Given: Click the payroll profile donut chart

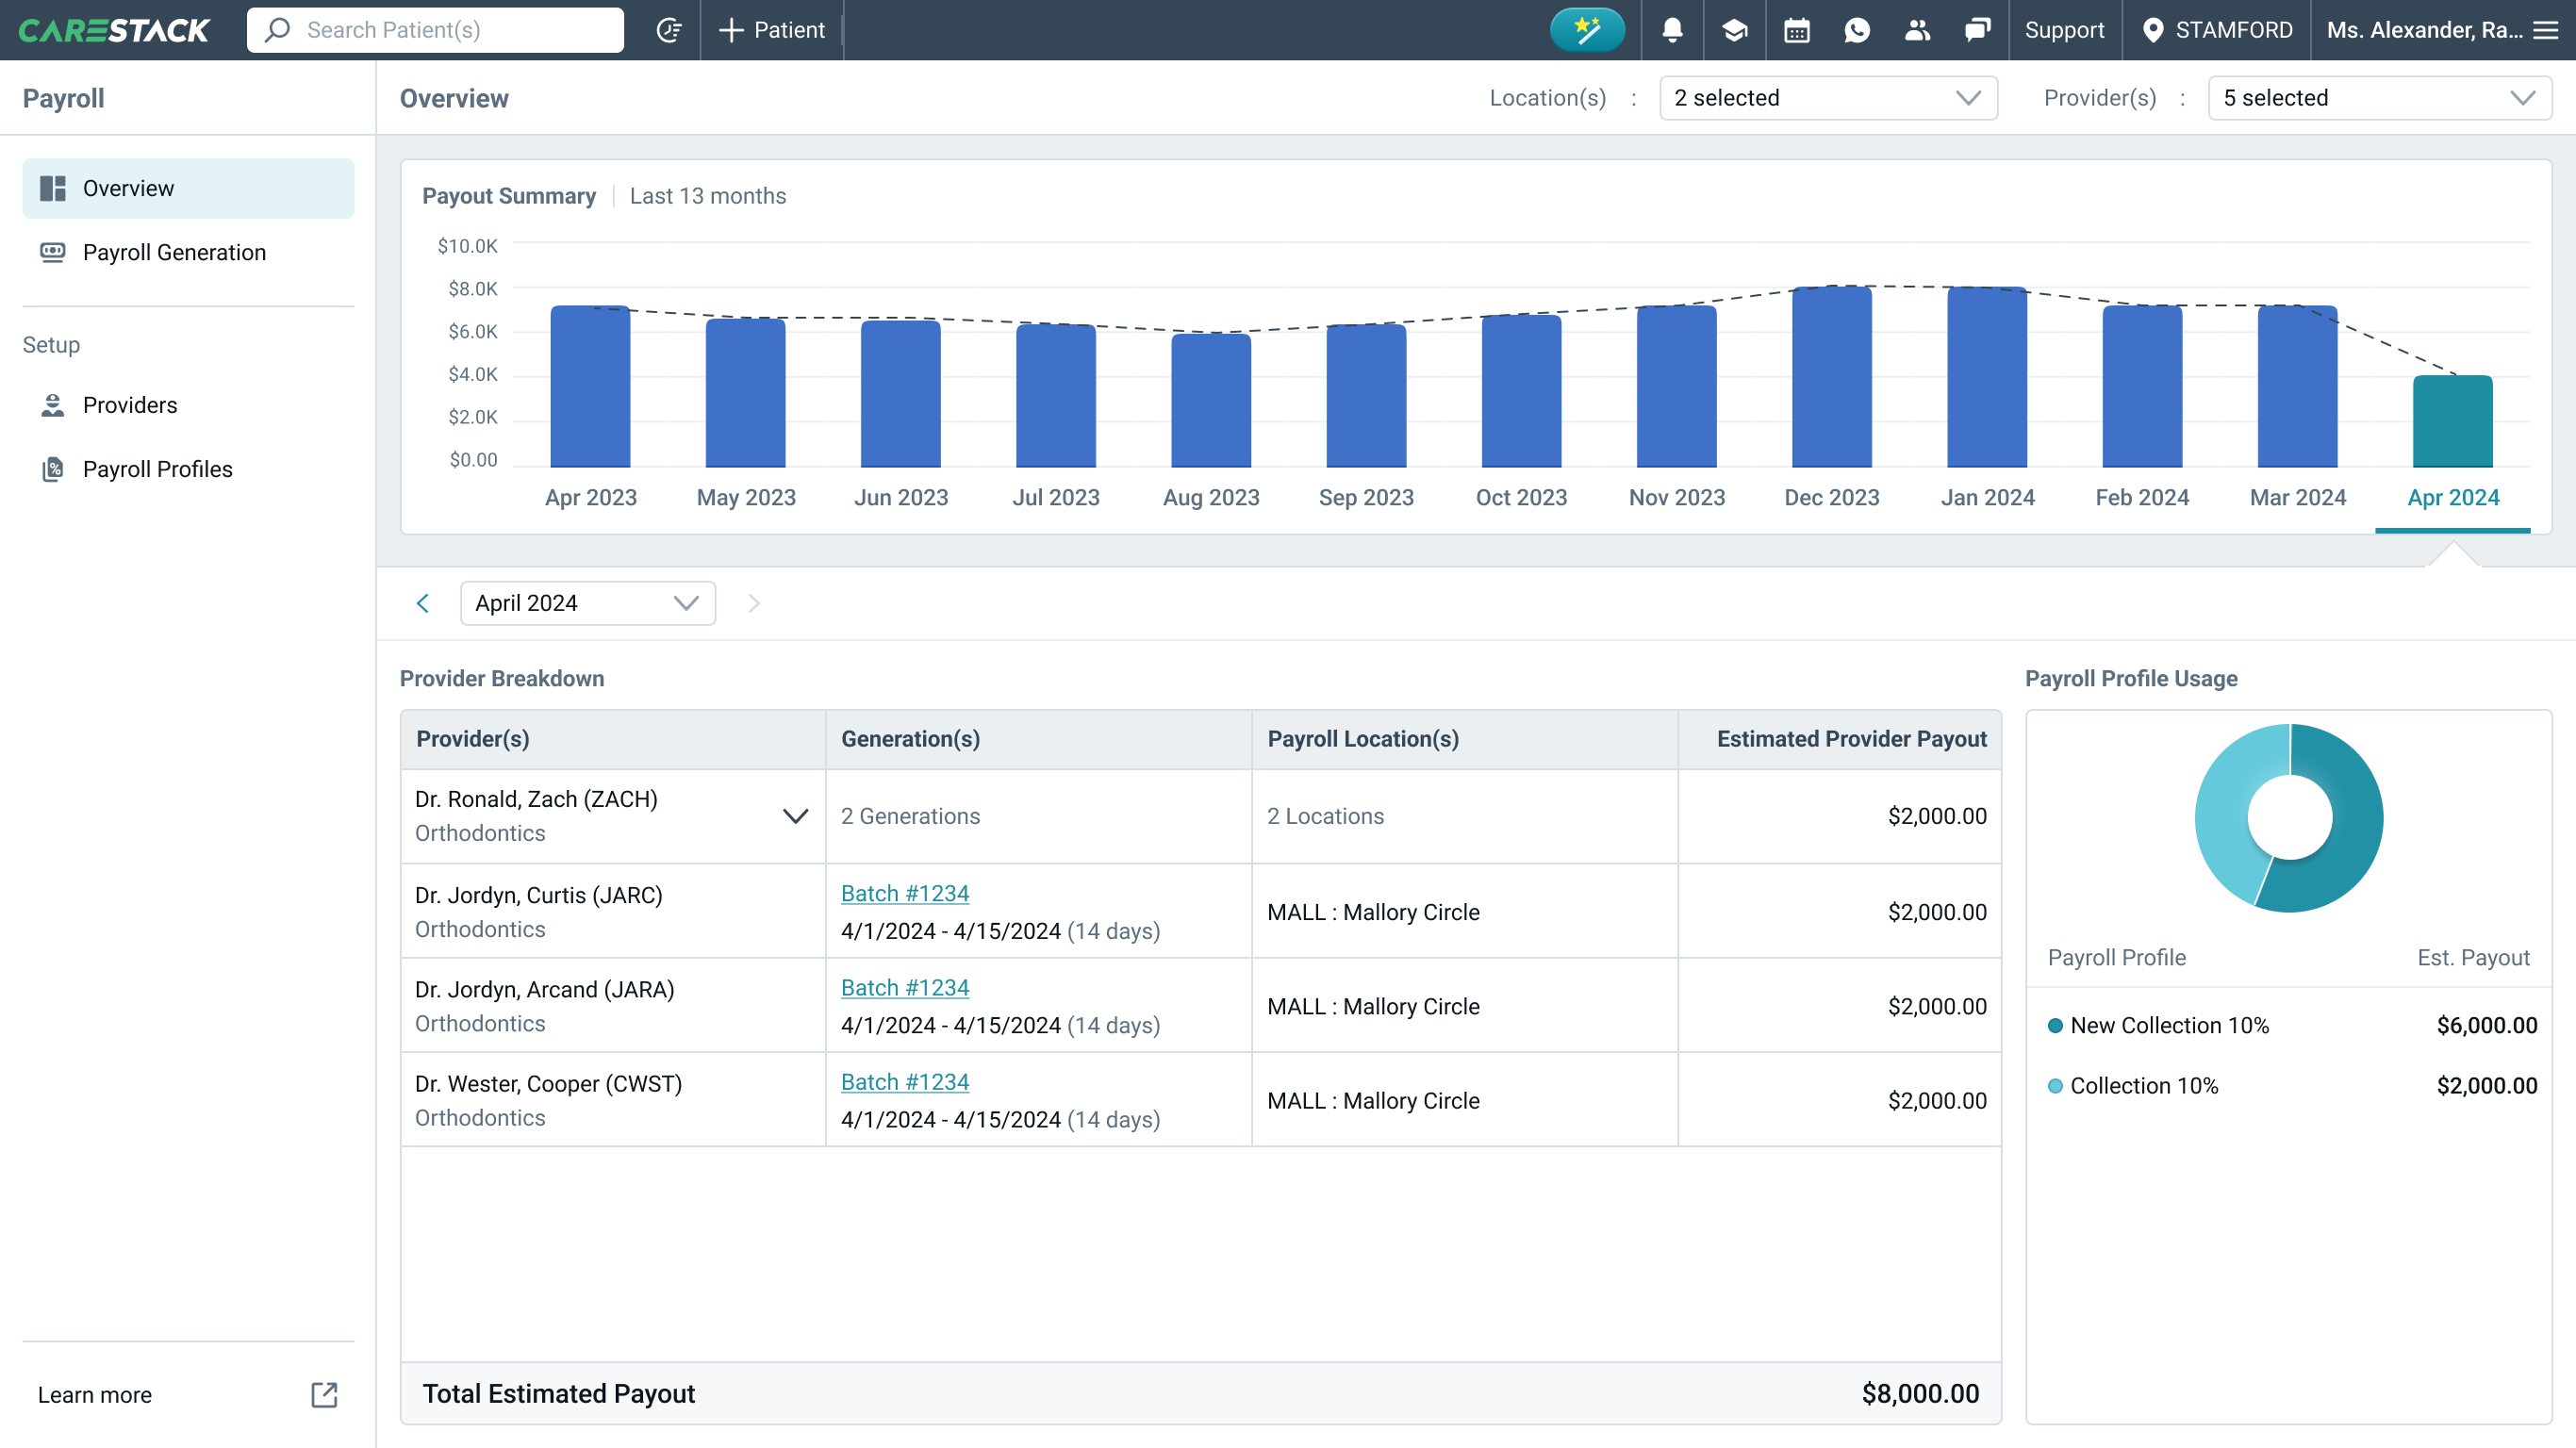Looking at the screenshot, I should pos(2288,817).
